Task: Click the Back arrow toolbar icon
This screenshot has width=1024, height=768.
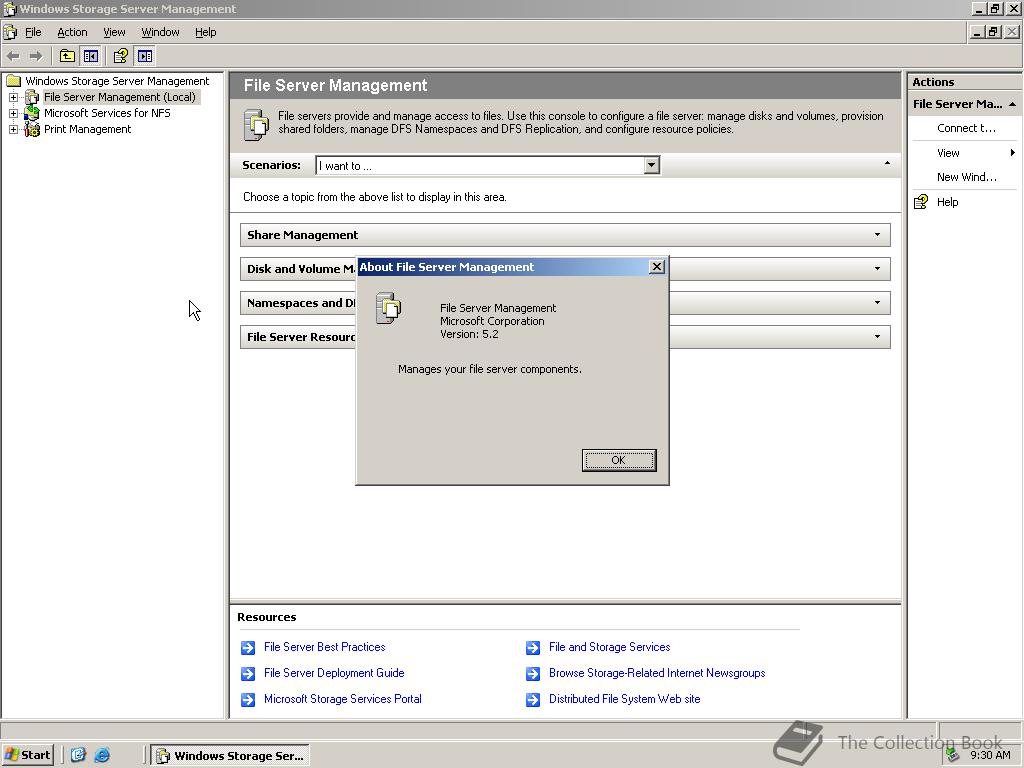Action: click(13, 56)
